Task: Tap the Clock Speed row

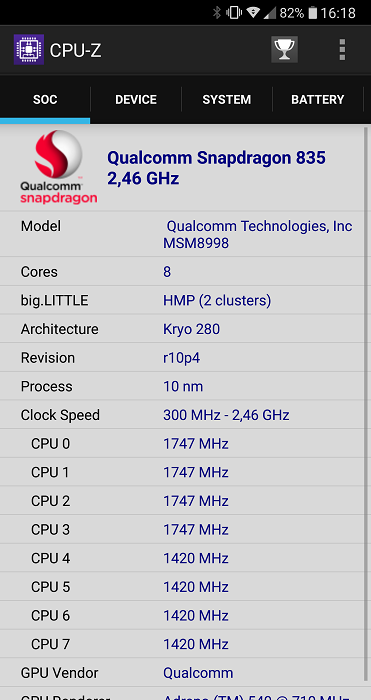Action: click(x=183, y=415)
